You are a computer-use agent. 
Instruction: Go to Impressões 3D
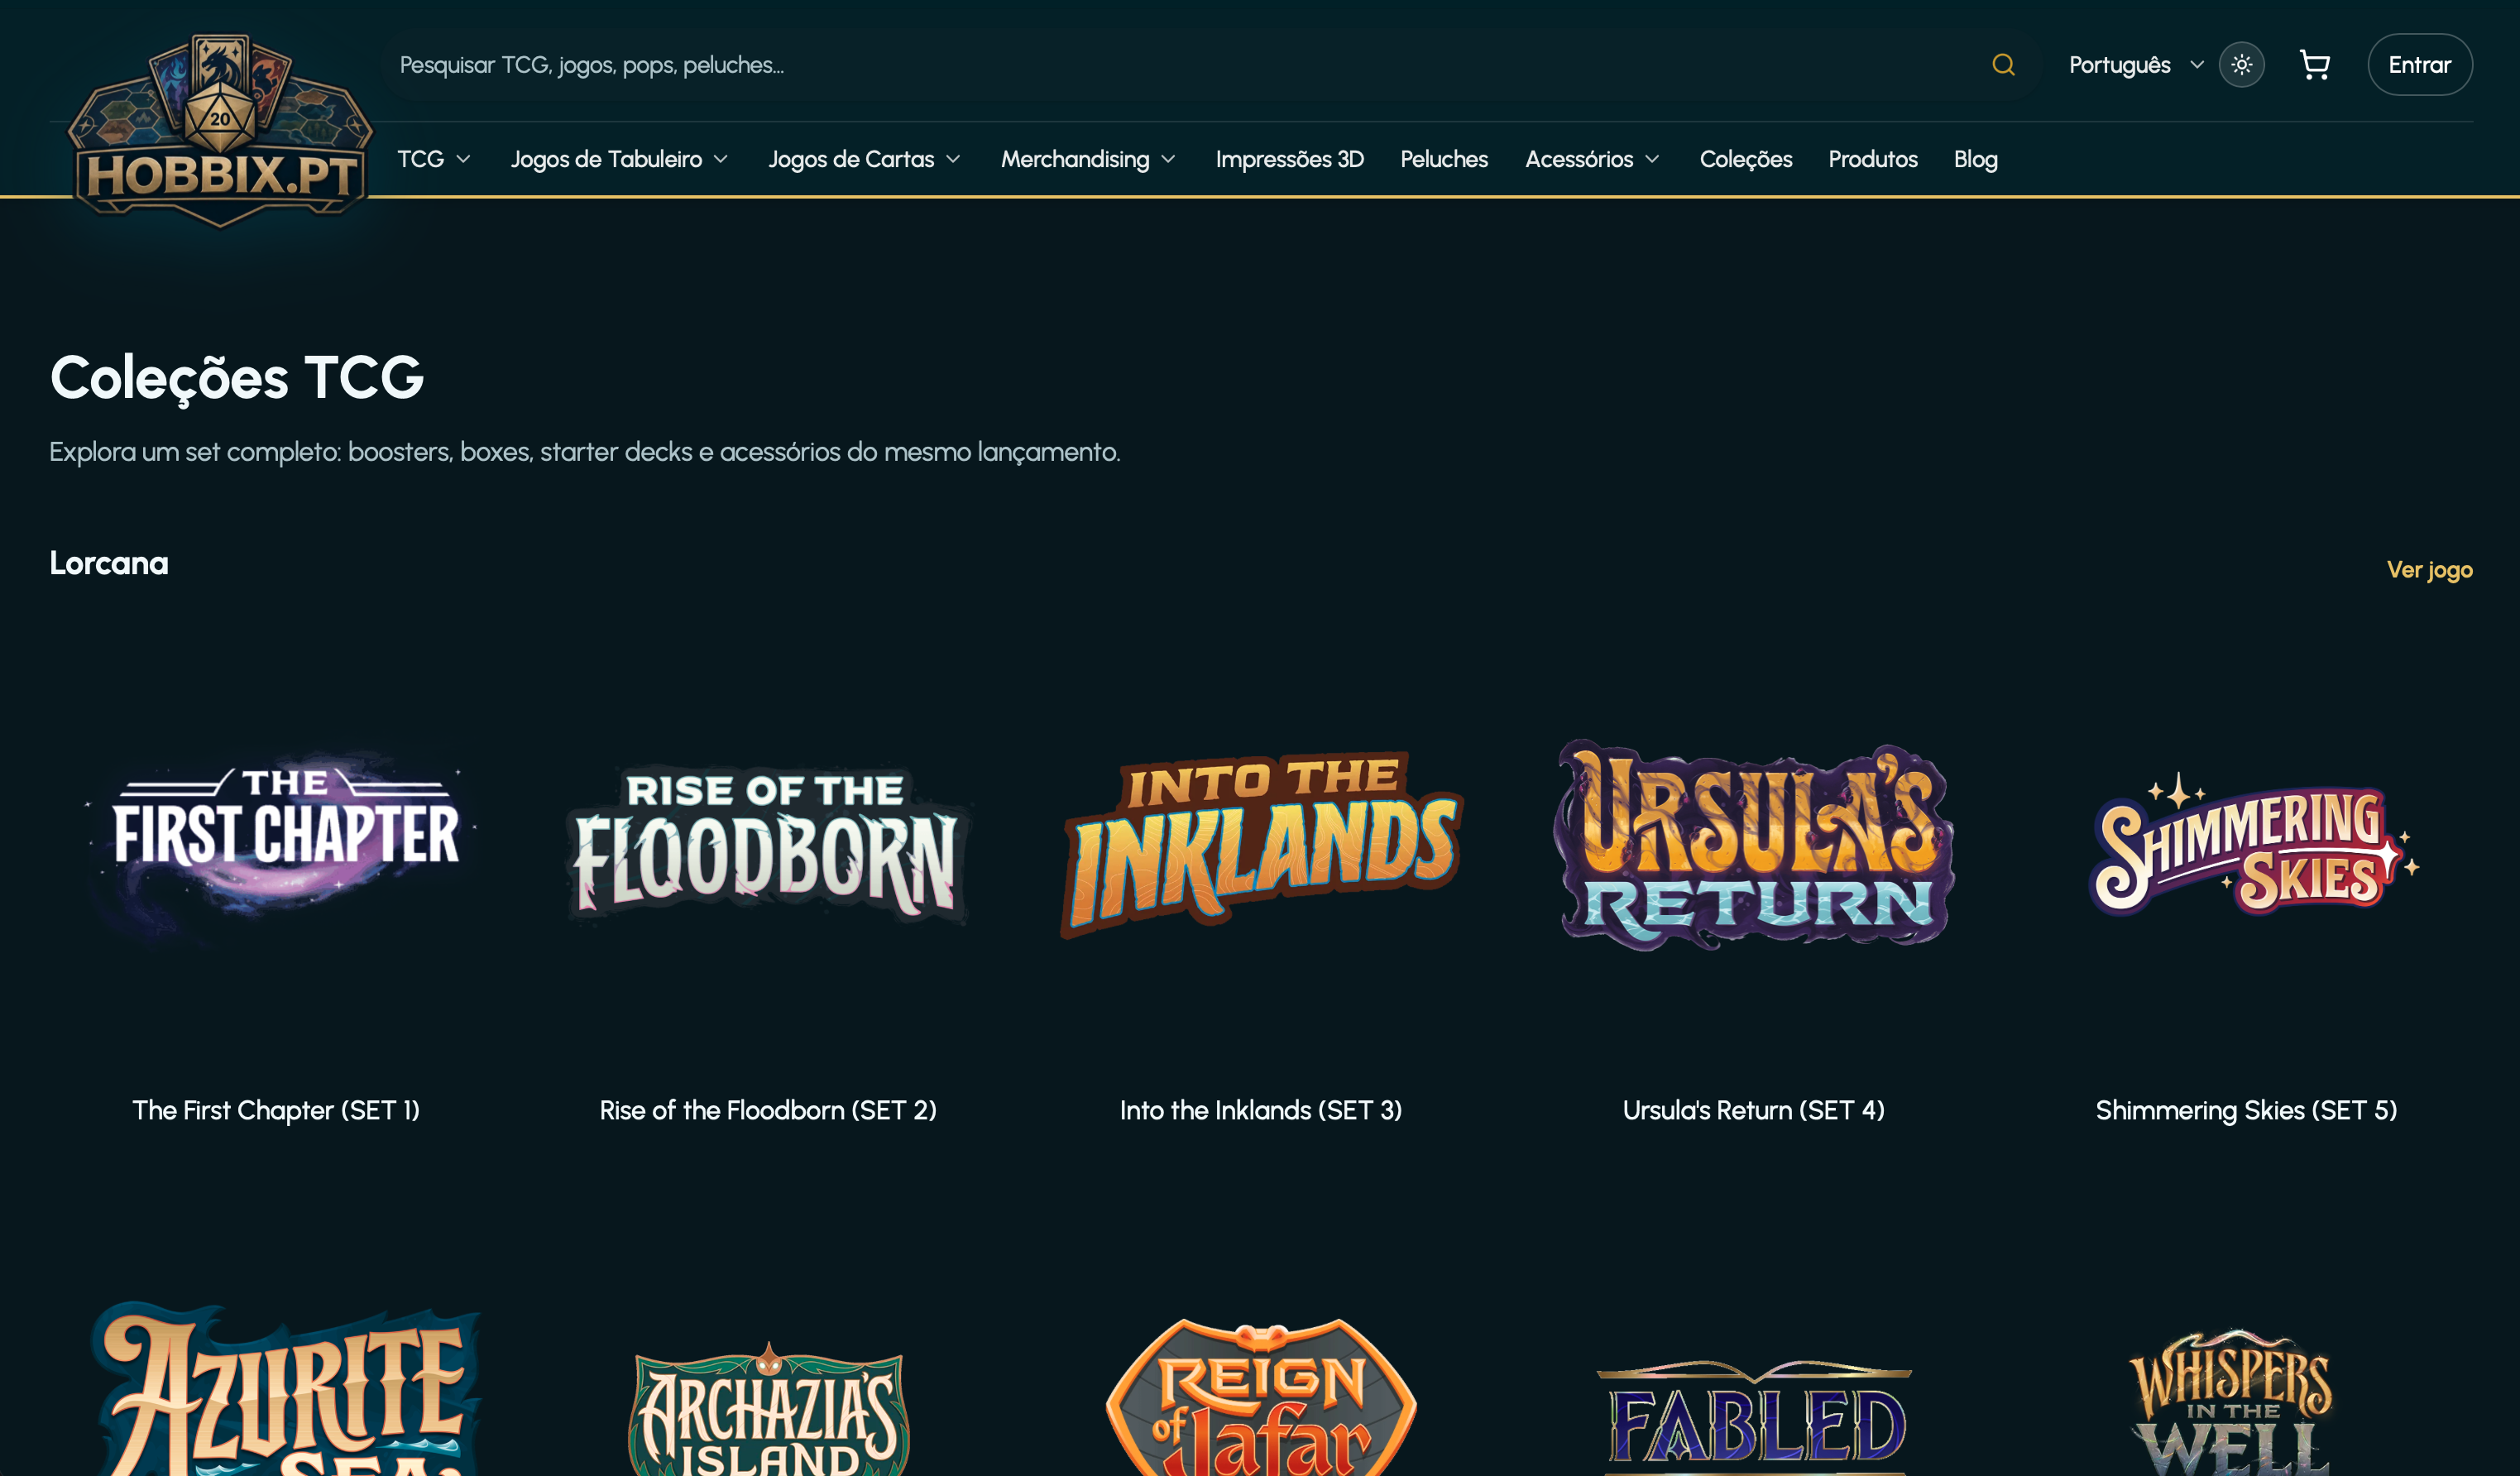tap(1289, 159)
